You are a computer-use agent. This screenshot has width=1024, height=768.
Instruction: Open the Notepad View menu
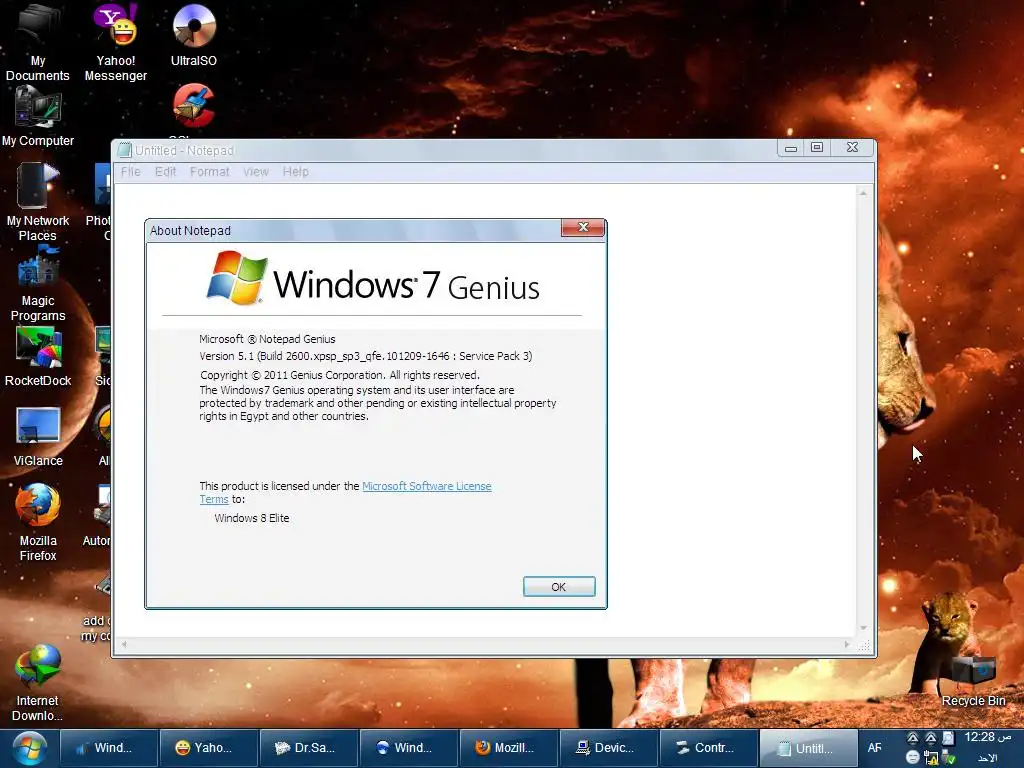pos(255,172)
